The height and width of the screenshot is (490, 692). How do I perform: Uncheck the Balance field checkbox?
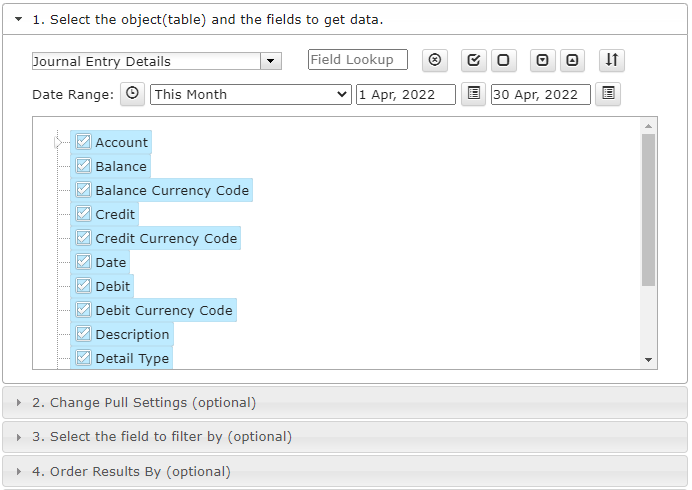(83, 166)
